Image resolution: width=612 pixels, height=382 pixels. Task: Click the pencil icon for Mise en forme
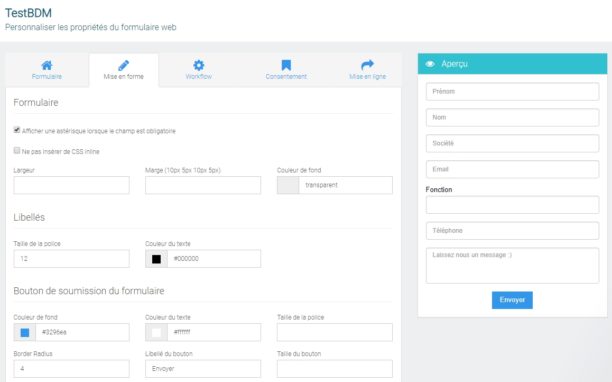click(x=123, y=65)
